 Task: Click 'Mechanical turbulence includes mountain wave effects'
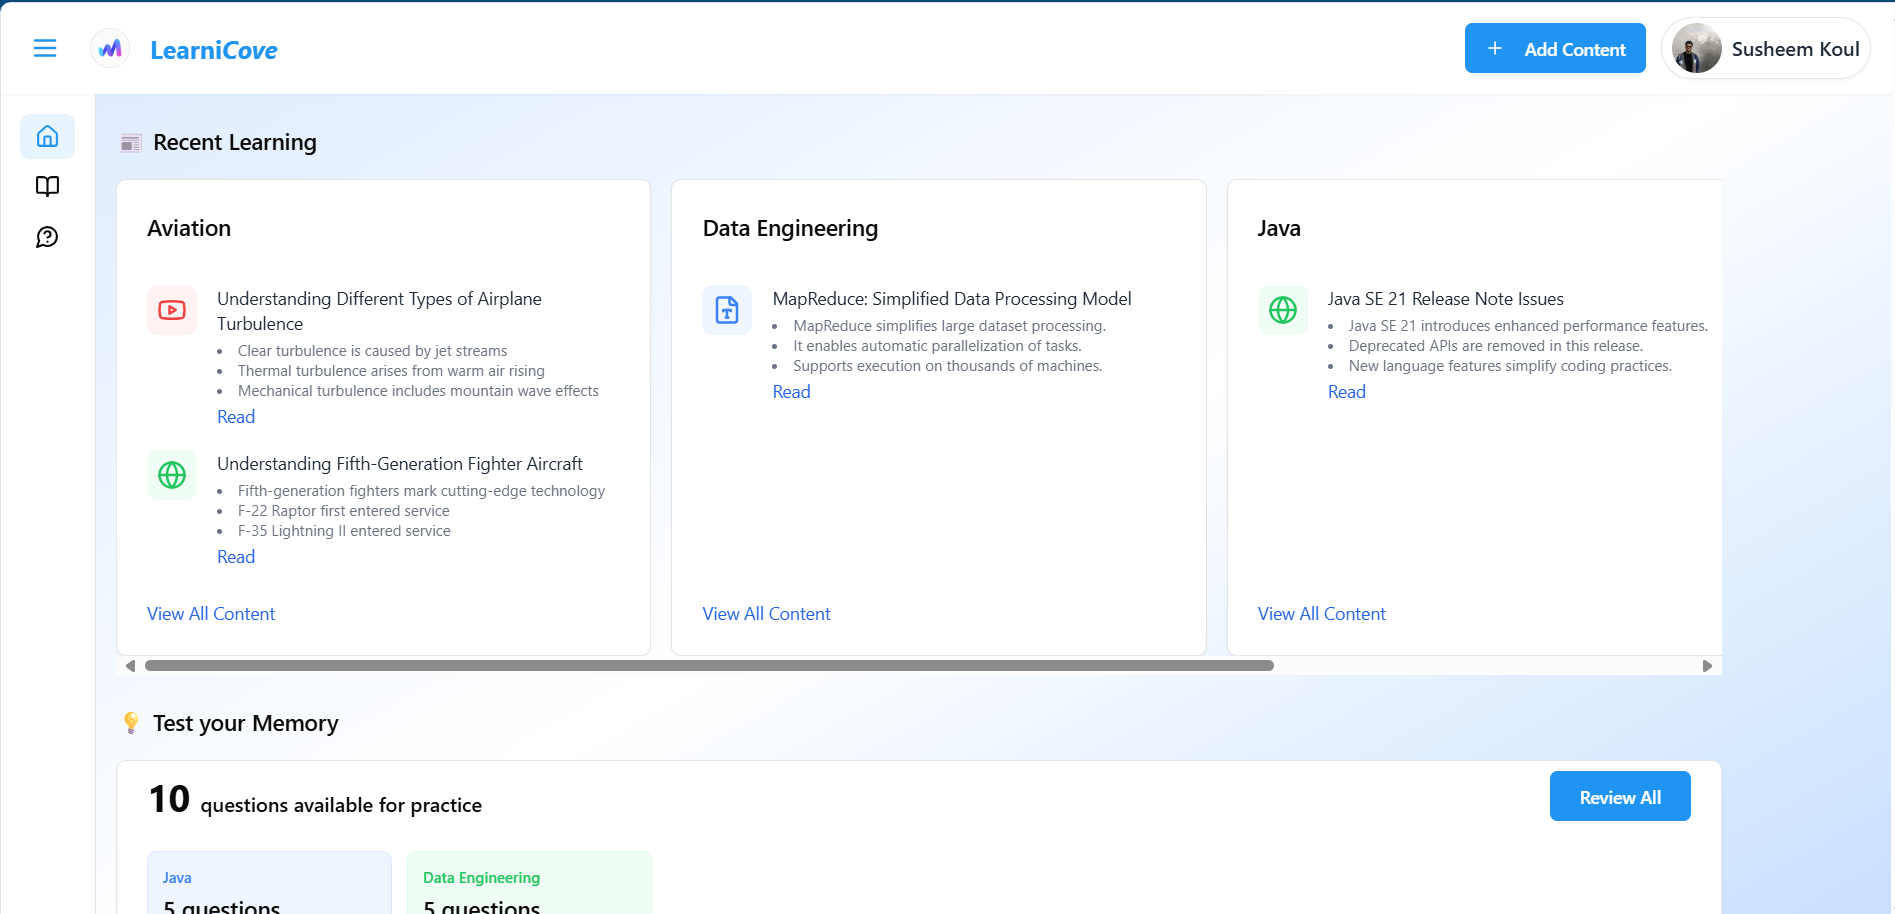(x=418, y=391)
